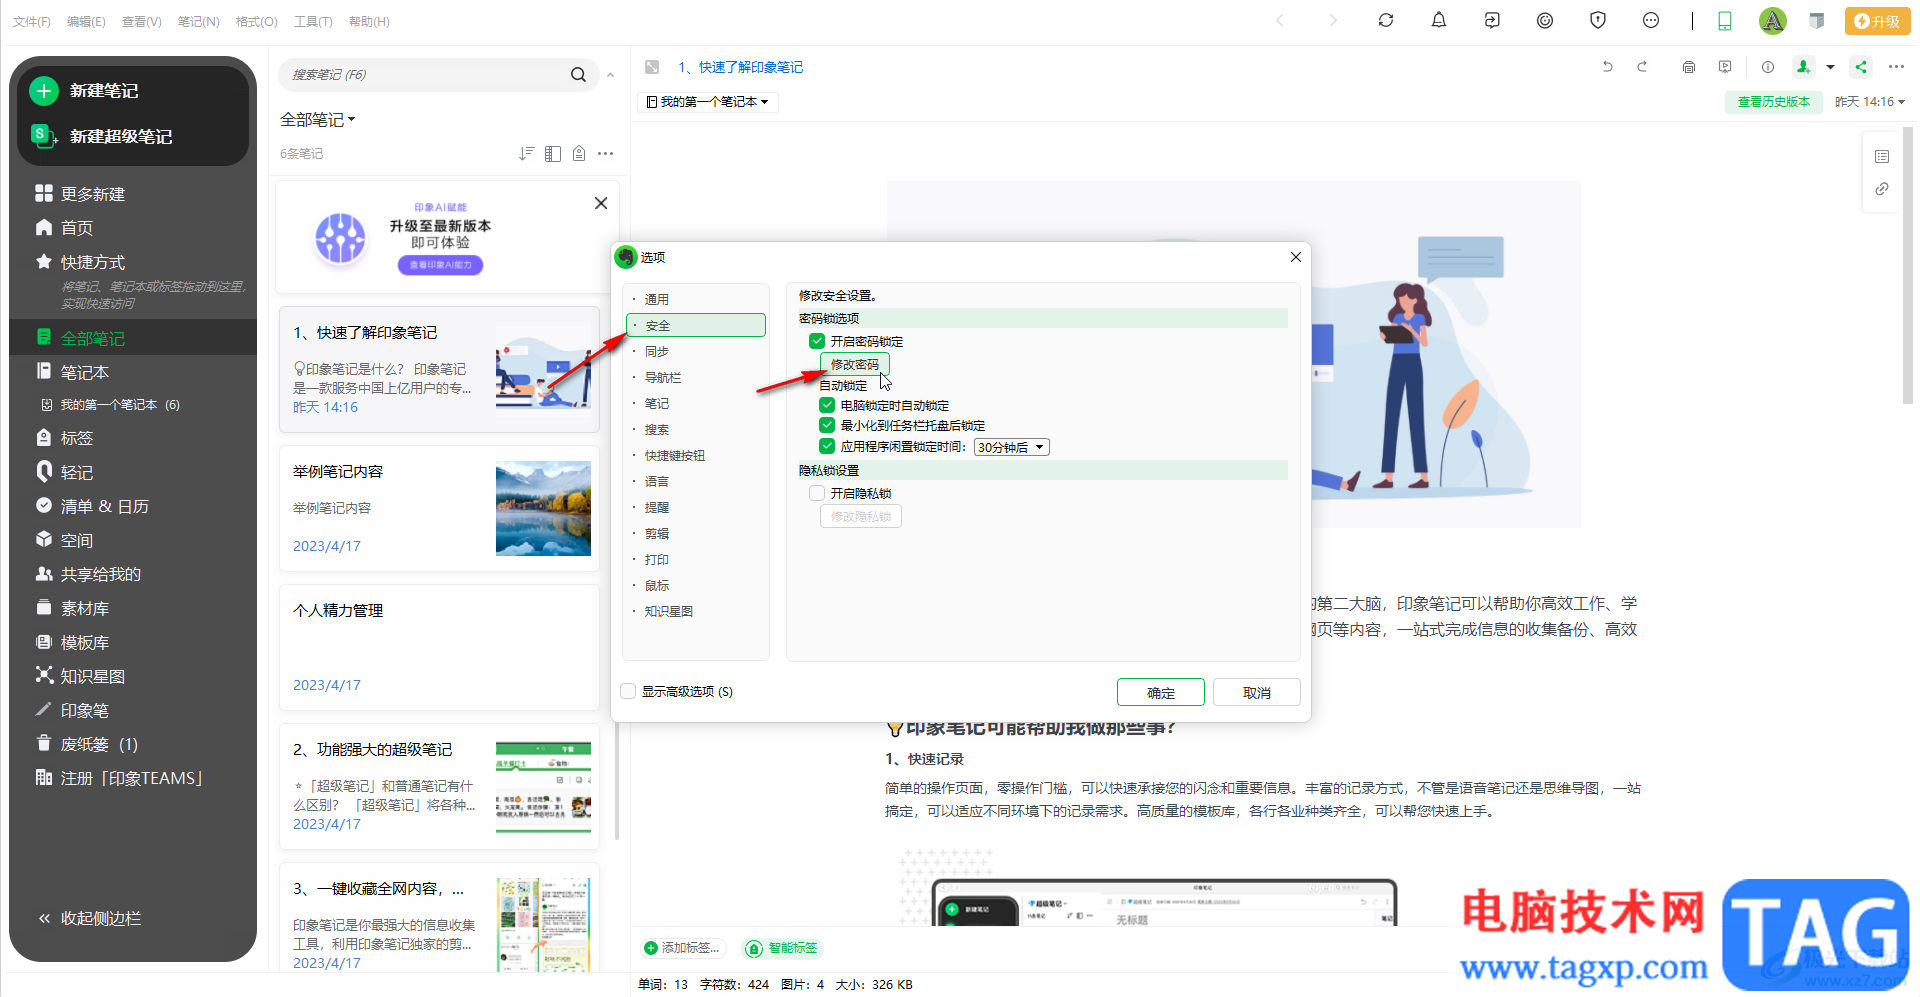Open the note outline panel icon
The height and width of the screenshot is (997, 1920).
(1882, 156)
